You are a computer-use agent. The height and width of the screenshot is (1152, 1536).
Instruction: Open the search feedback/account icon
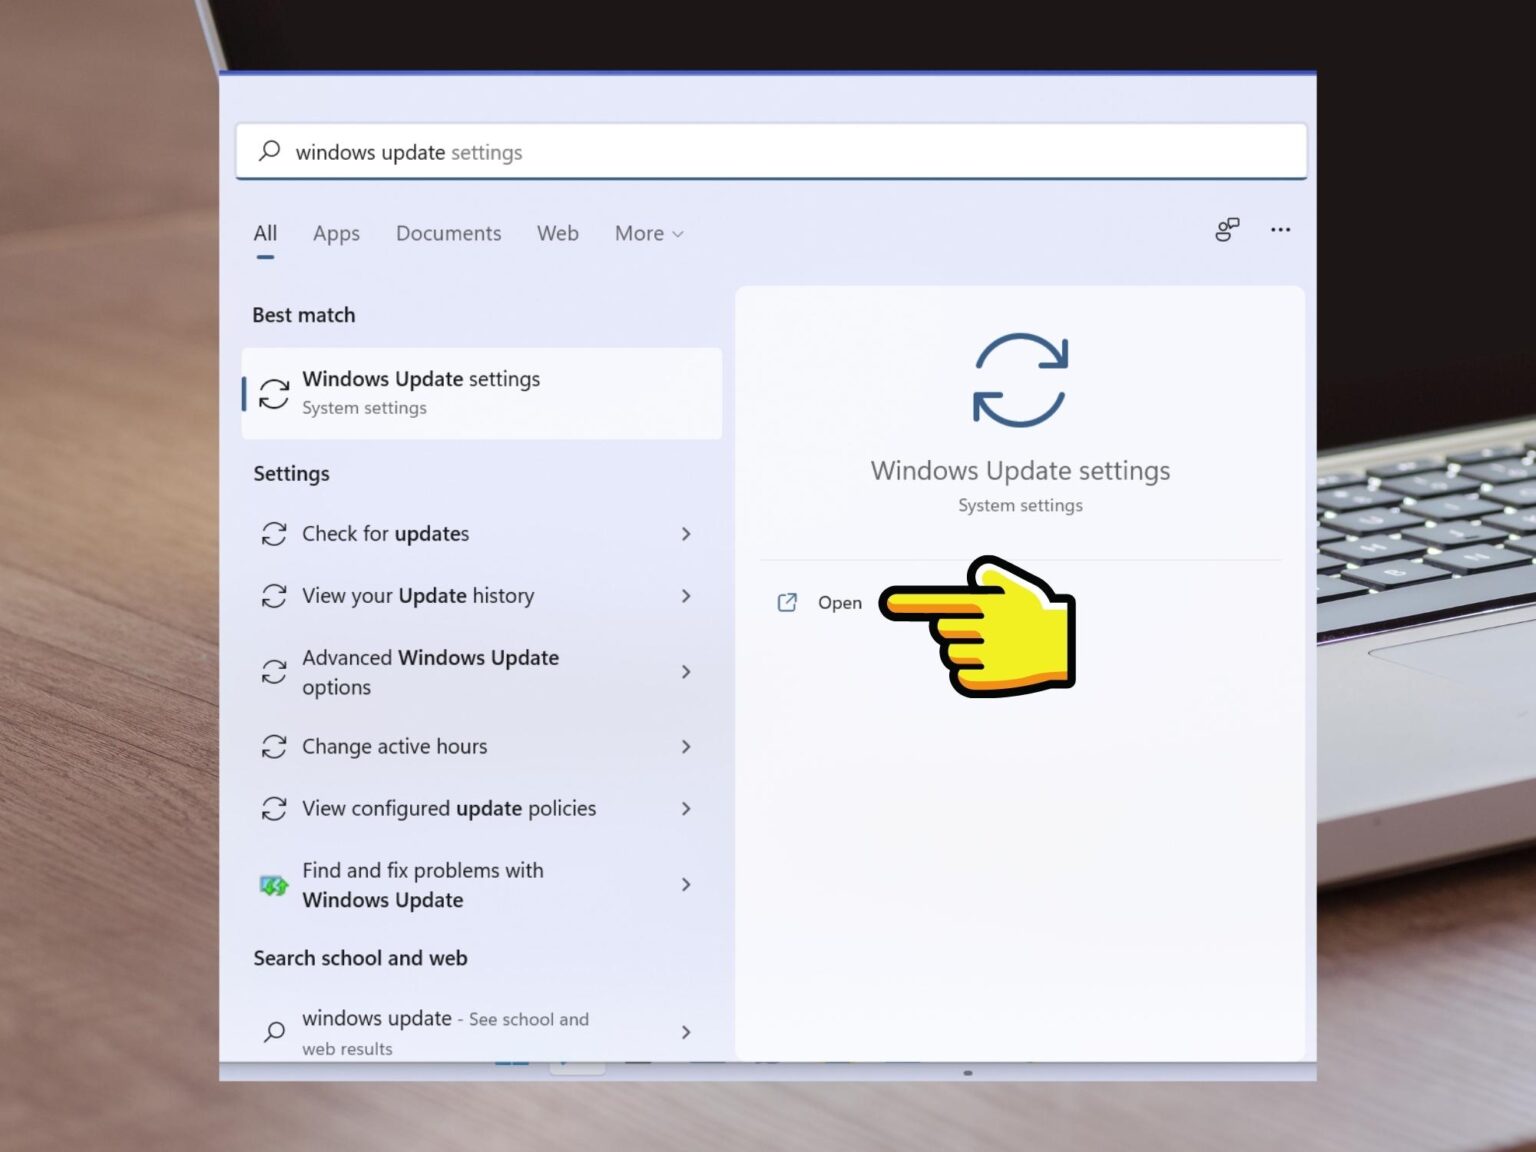click(1227, 230)
